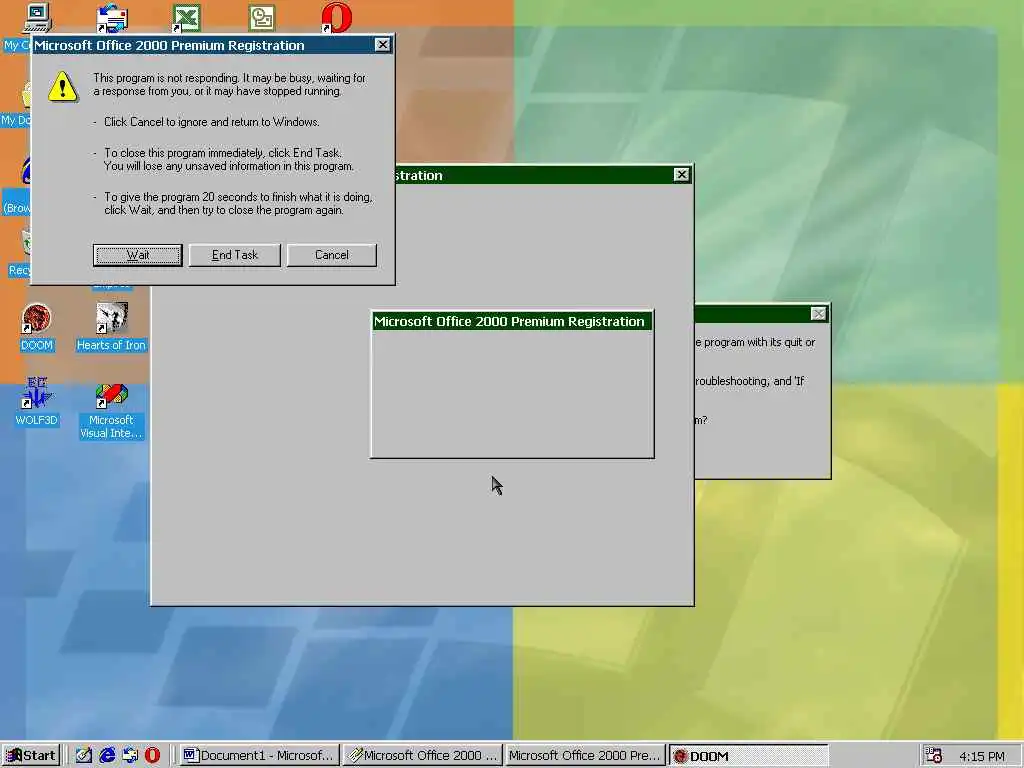The height and width of the screenshot is (768, 1024).
Task: Click the text 'program with its quit or' in the right-hand dialog
Action: pos(759,342)
